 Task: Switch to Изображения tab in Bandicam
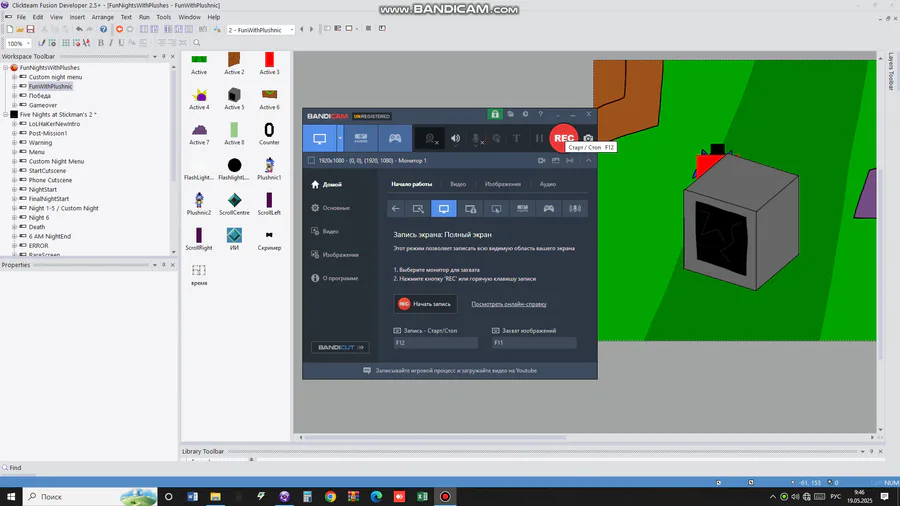coord(503,184)
